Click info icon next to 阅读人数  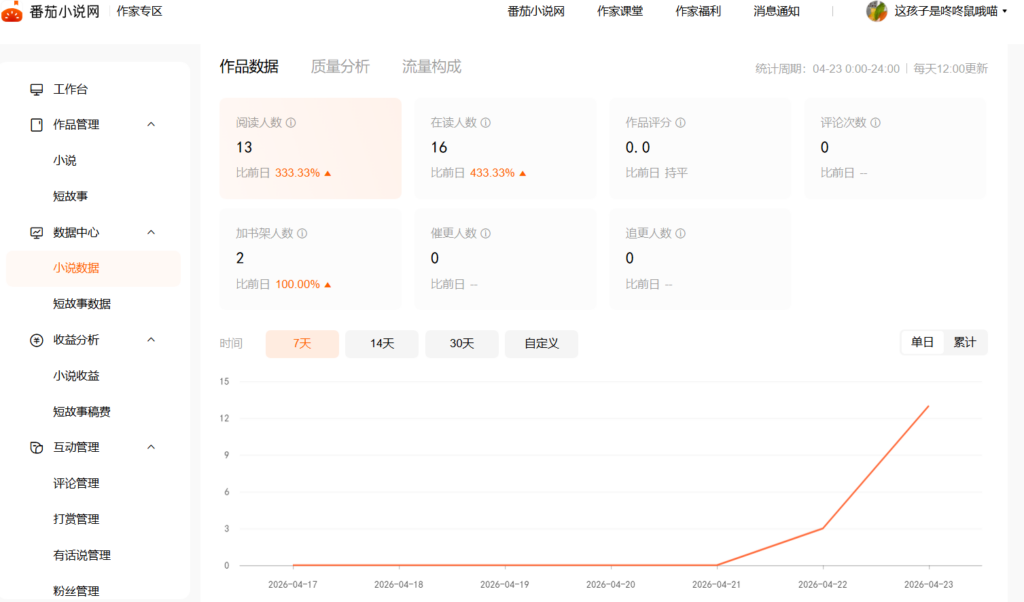(291, 123)
